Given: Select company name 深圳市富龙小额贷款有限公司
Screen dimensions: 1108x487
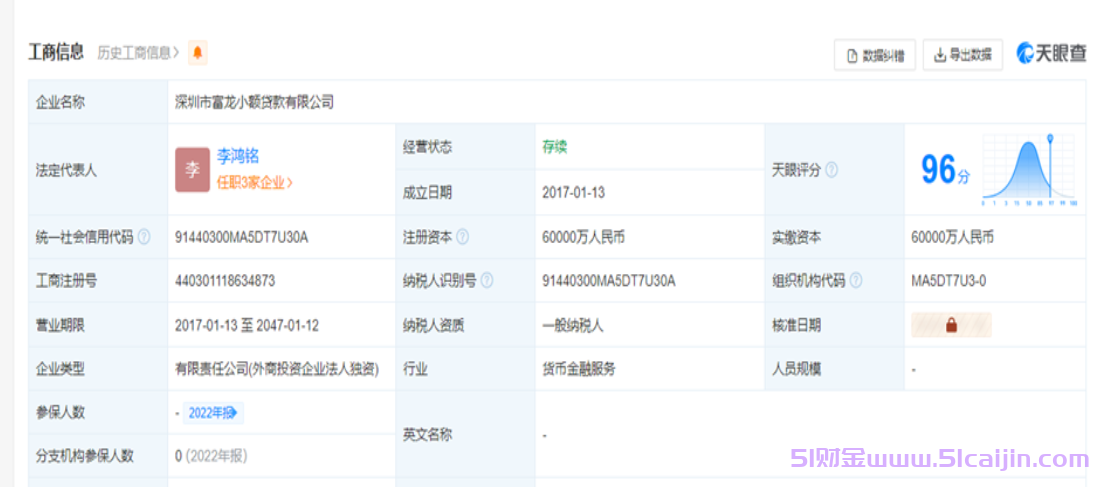Looking at the screenshot, I should [x=254, y=102].
